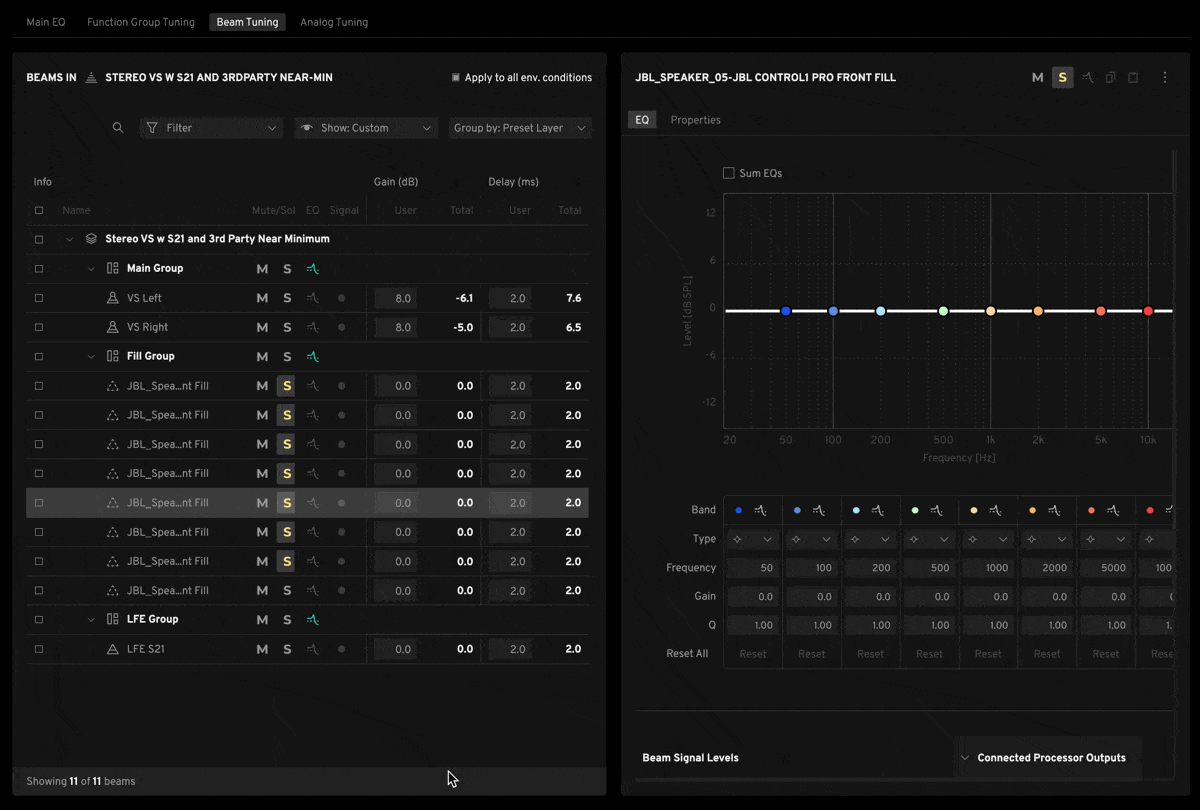Click the EQ icon on VS Left row

pyautogui.click(x=313, y=298)
